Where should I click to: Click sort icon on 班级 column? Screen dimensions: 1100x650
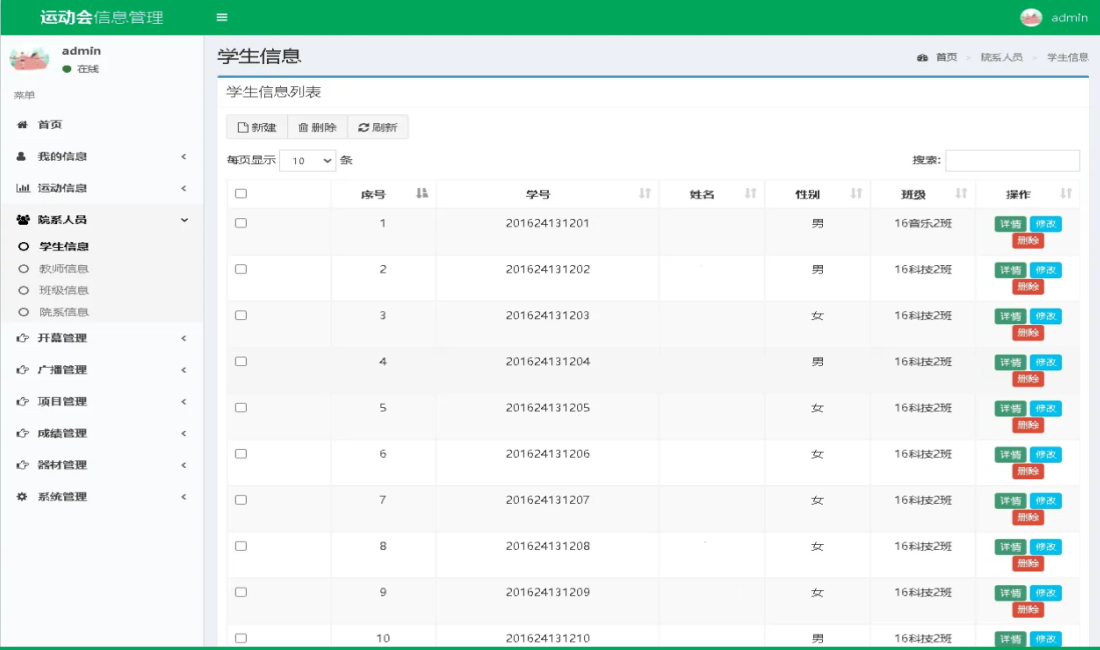(x=961, y=194)
